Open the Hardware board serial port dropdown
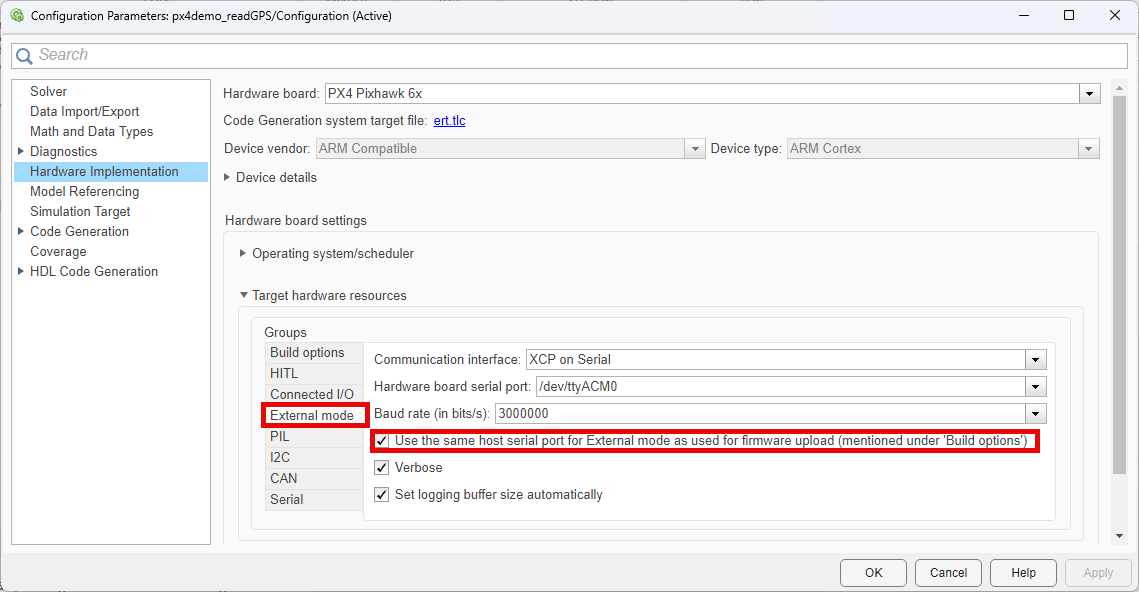Viewport: 1139px width, 592px height. pos(1036,386)
